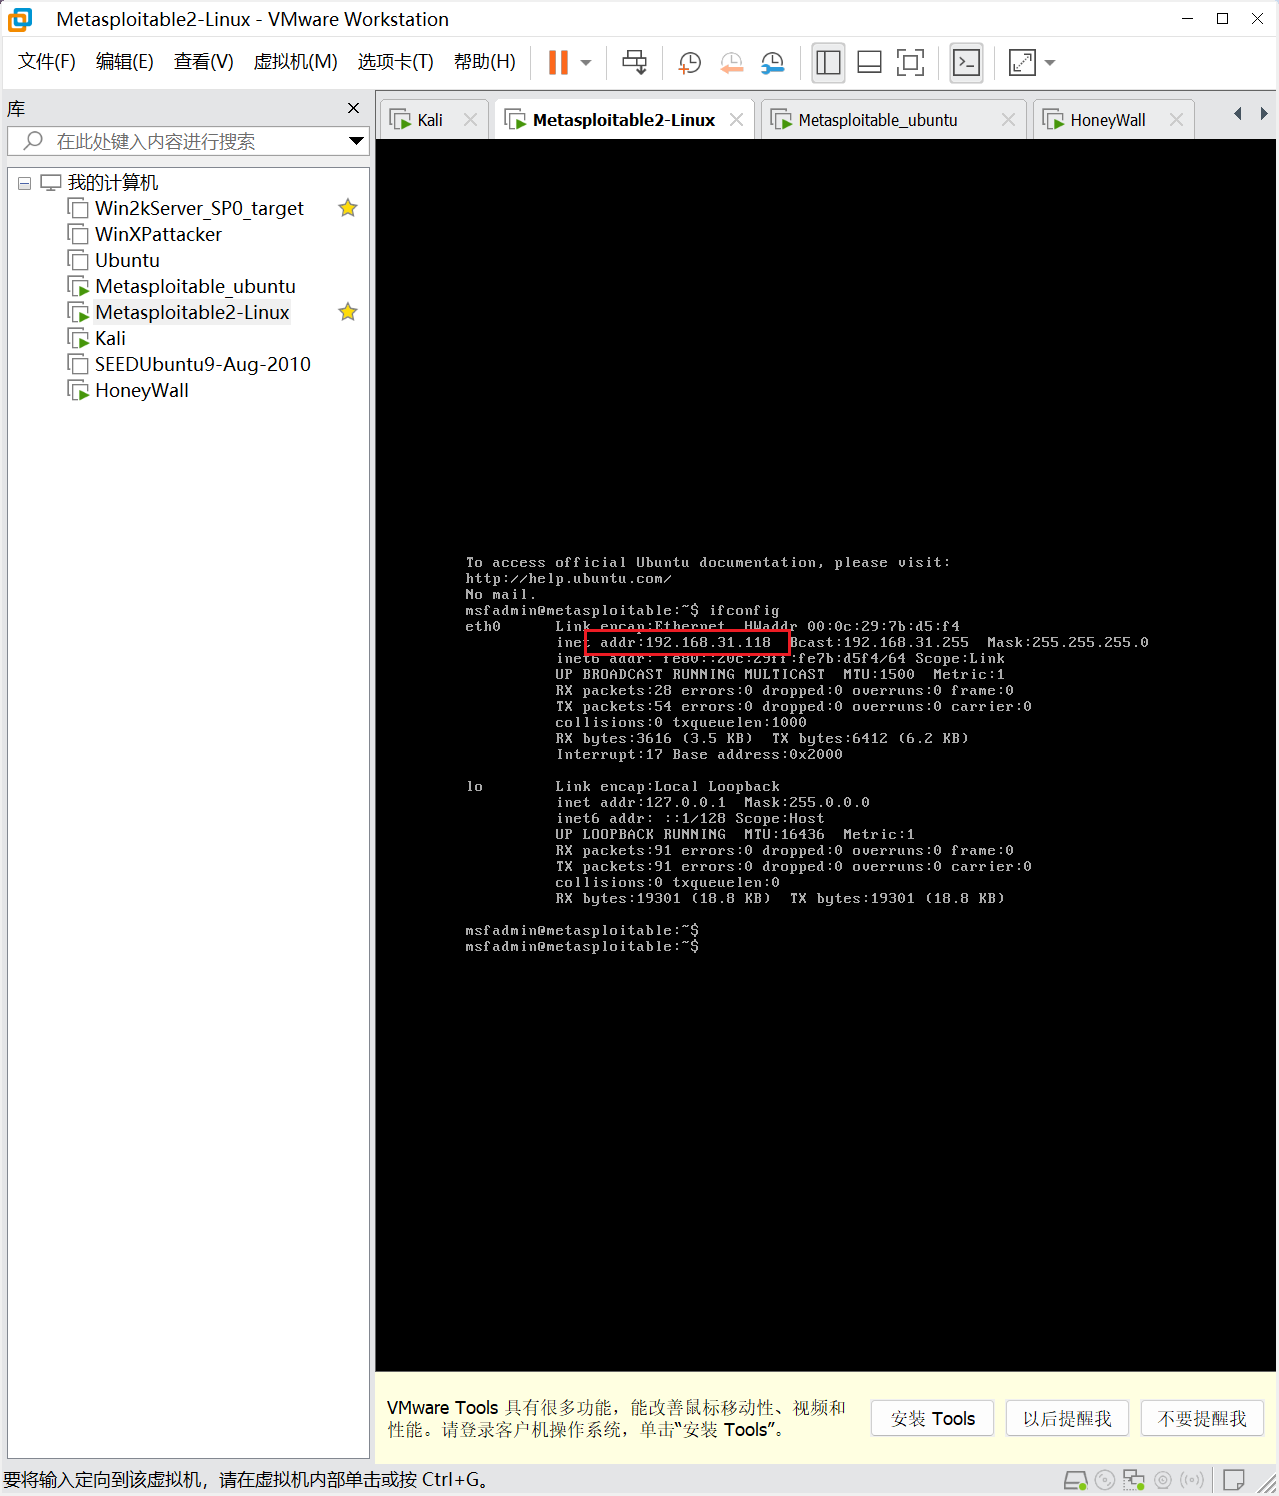Close the library panel

coord(353,108)
